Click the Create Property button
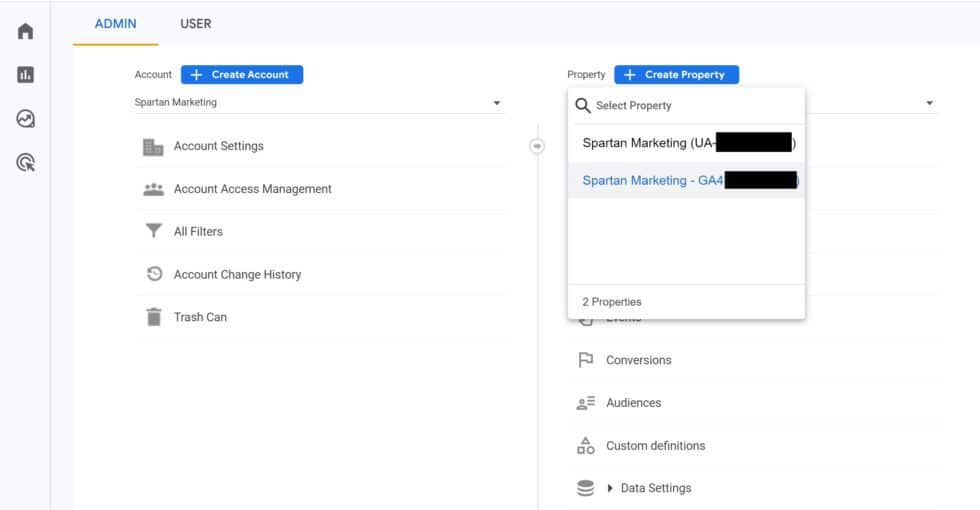 point(676,74)
